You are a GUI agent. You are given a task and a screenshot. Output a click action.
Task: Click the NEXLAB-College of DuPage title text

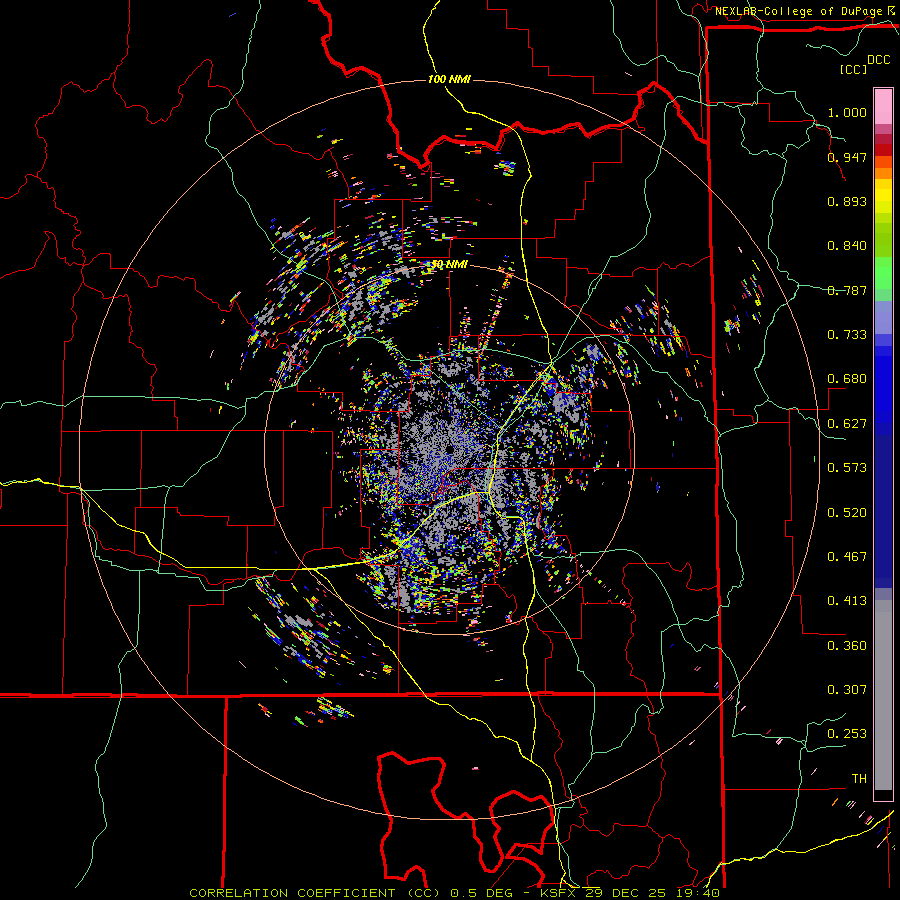coord(798,11)
